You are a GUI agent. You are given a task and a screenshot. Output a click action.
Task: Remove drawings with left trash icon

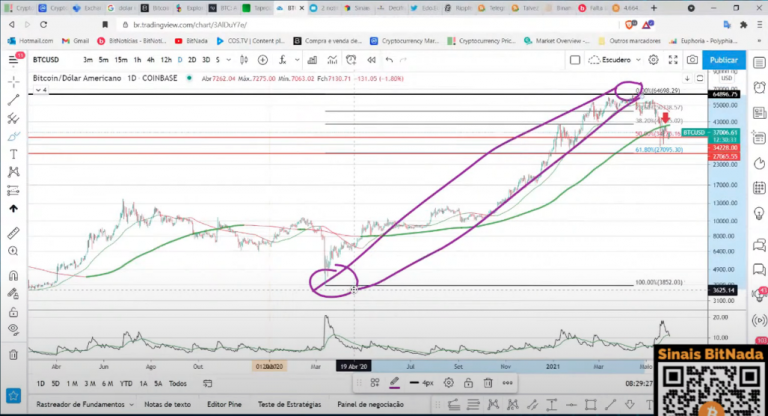pyautogui.click(x=13, y=354)
